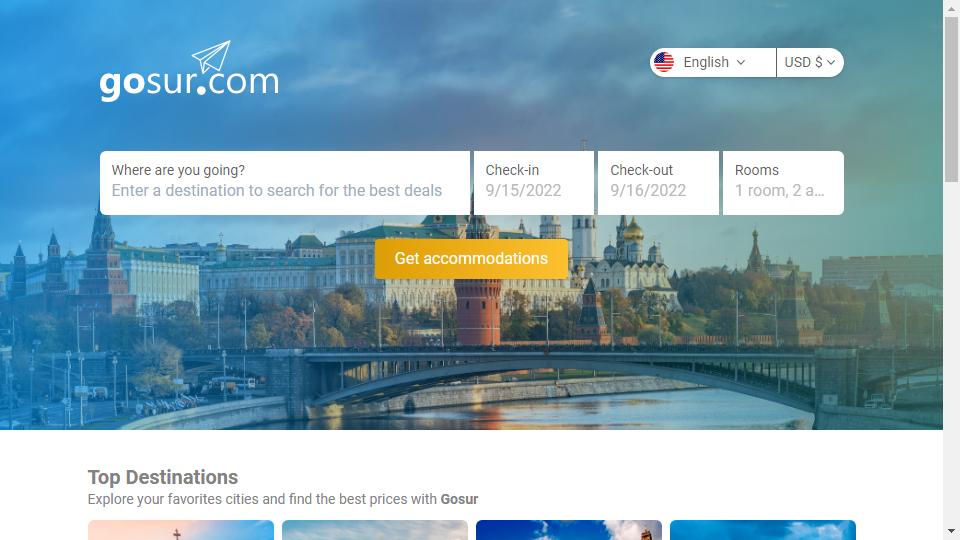Open the Check-in date picker
Image resolution: width=960 pixels, height=540 pixels.
(x=534, y=183)
